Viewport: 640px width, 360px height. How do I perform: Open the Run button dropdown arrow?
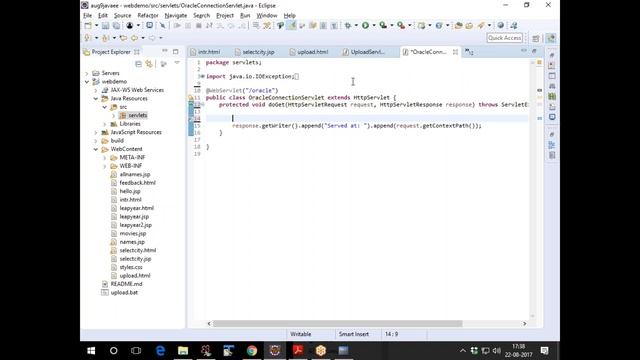tap(374, 25)
